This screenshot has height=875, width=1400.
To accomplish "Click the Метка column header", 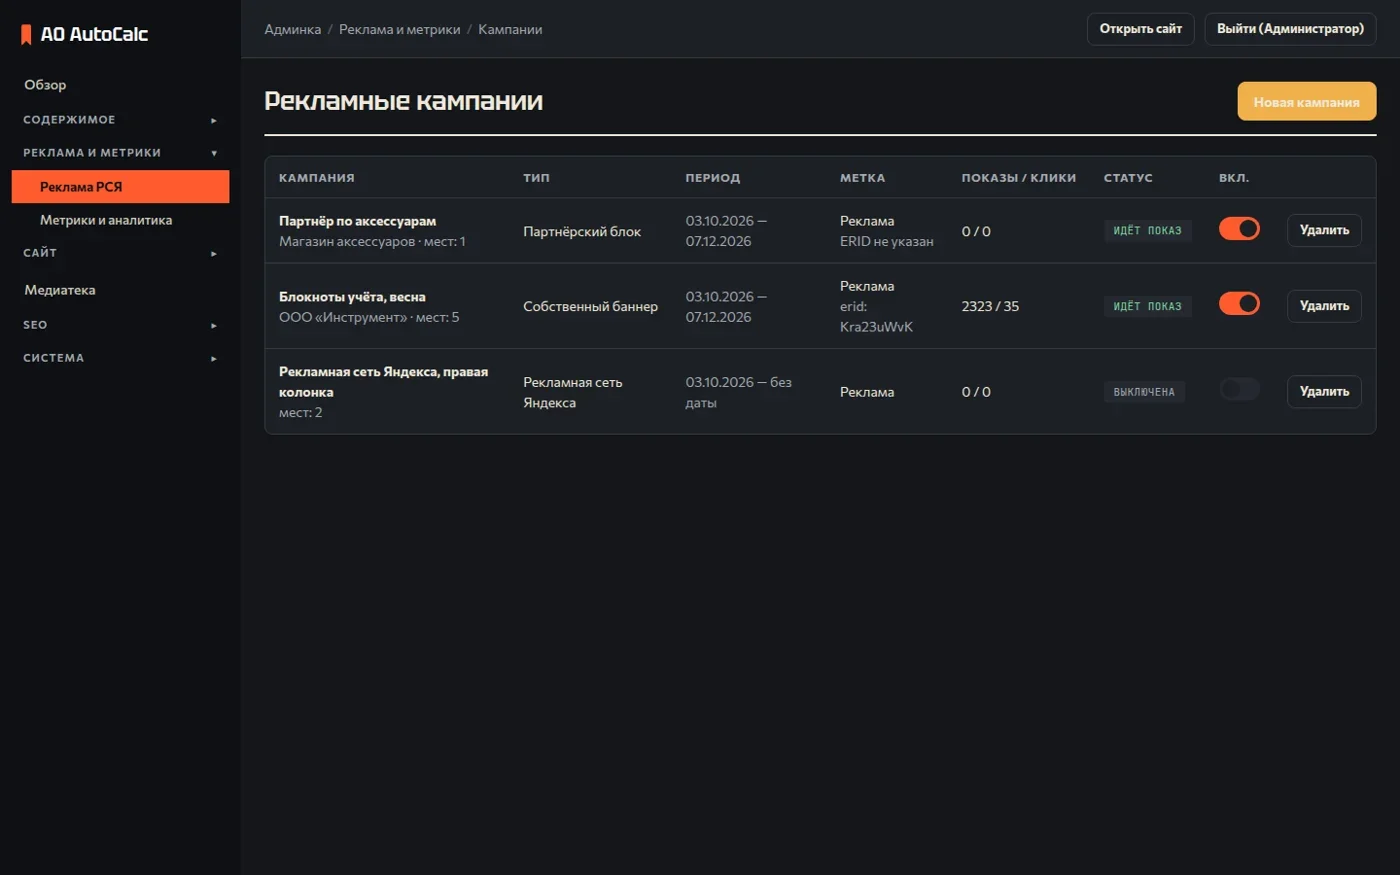I will (x=862, y=178).
